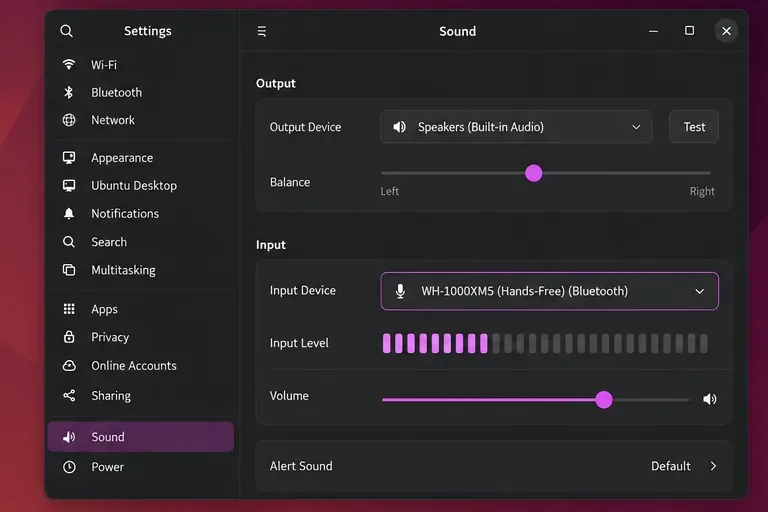Click the Input section heading
Image resolution: width=768 pixels, height=512 pixels.
(271, 244)
